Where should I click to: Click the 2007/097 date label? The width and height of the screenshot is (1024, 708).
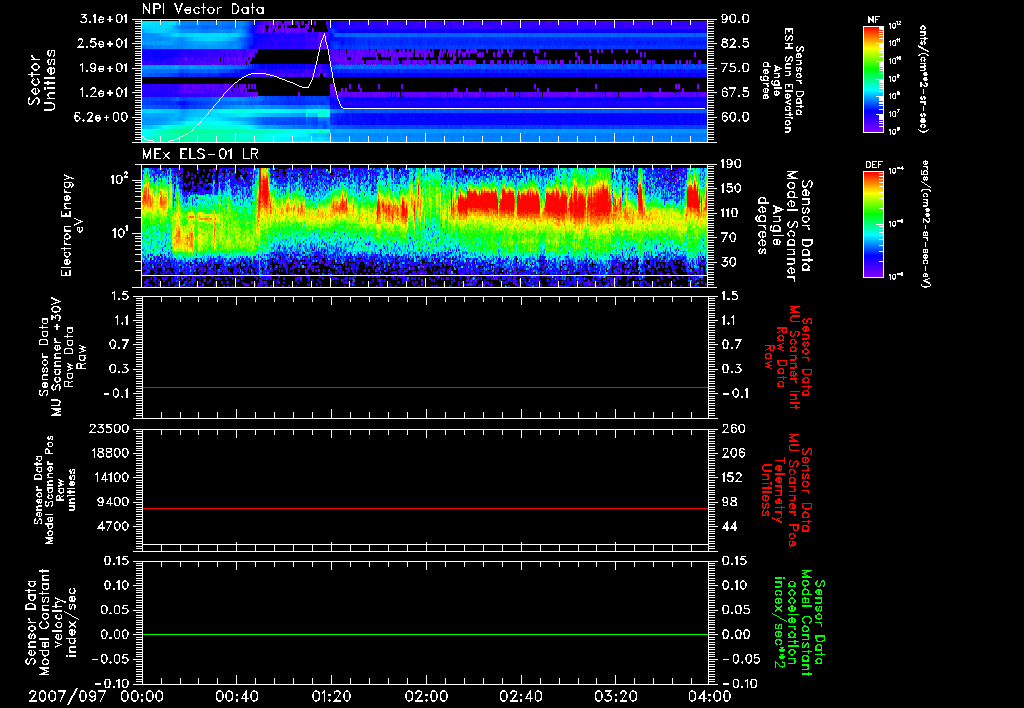pyautogui.click(x=67, y=696)
